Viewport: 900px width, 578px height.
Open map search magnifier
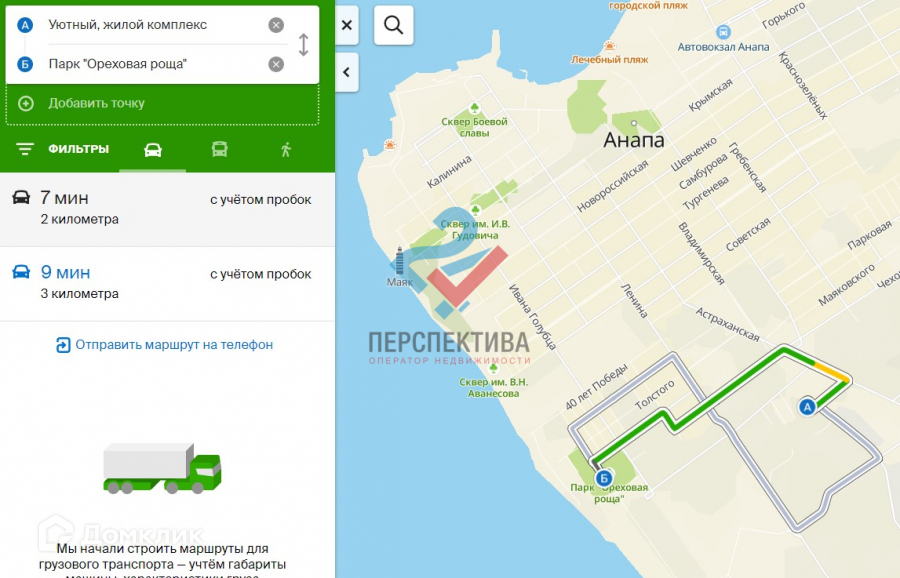pyautogui.click(x=394, y=25)
